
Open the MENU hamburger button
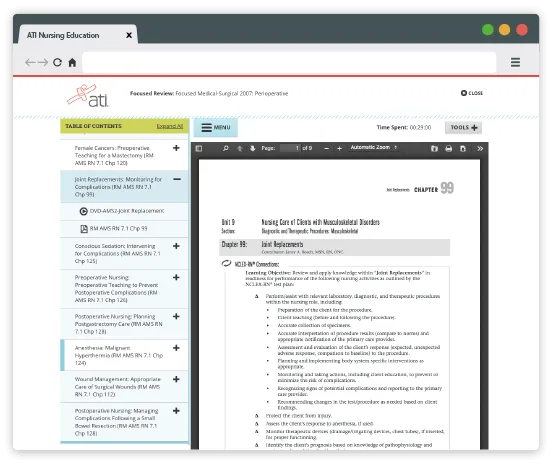pyautogui.click(x=216, y=127)
